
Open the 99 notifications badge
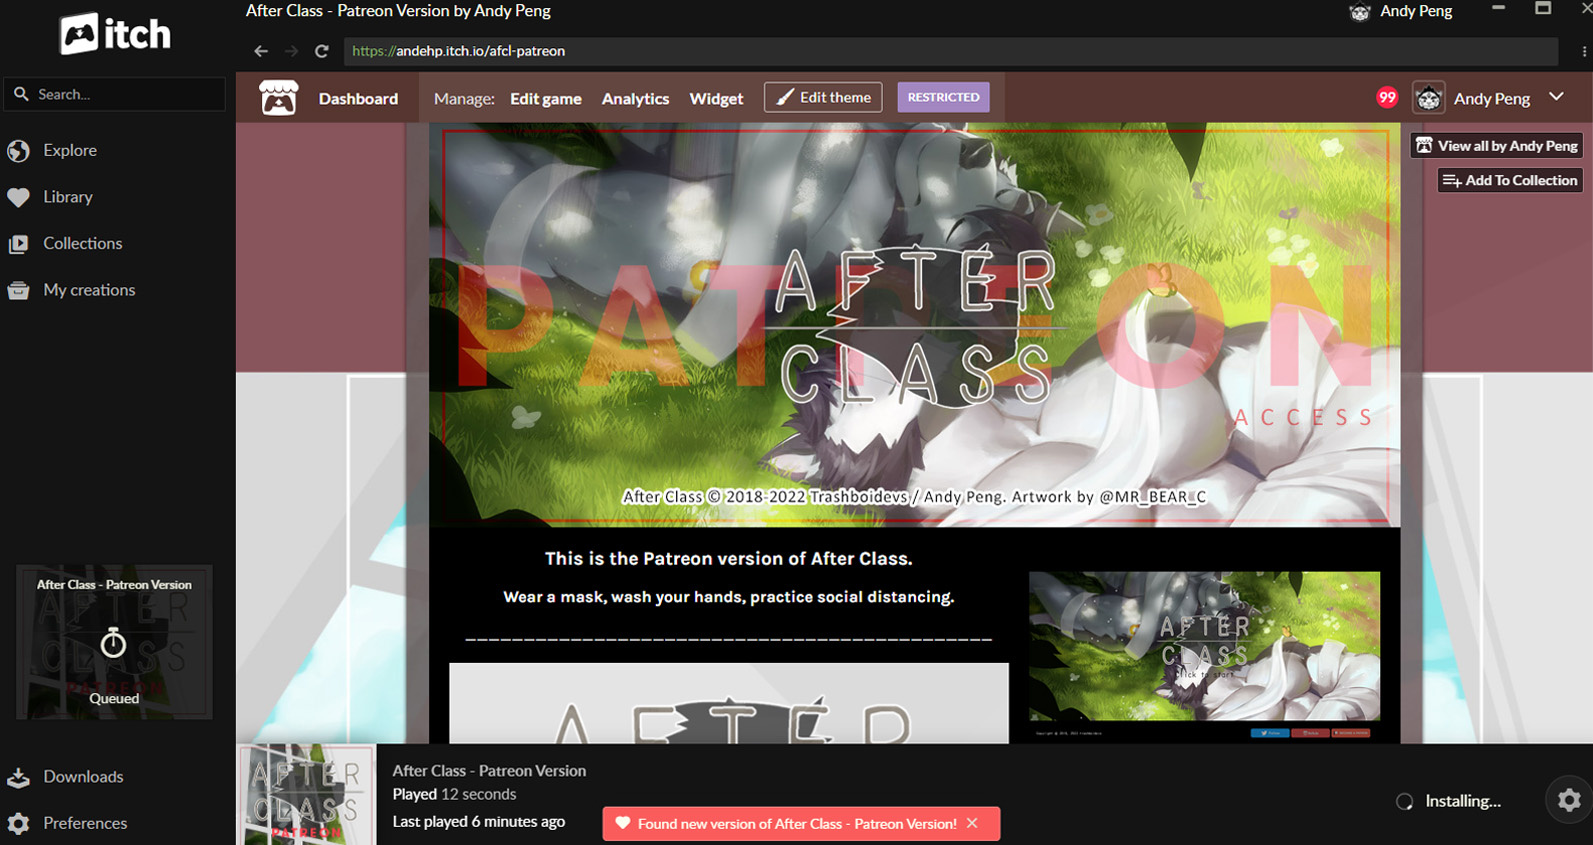(x=1386, y=97)
